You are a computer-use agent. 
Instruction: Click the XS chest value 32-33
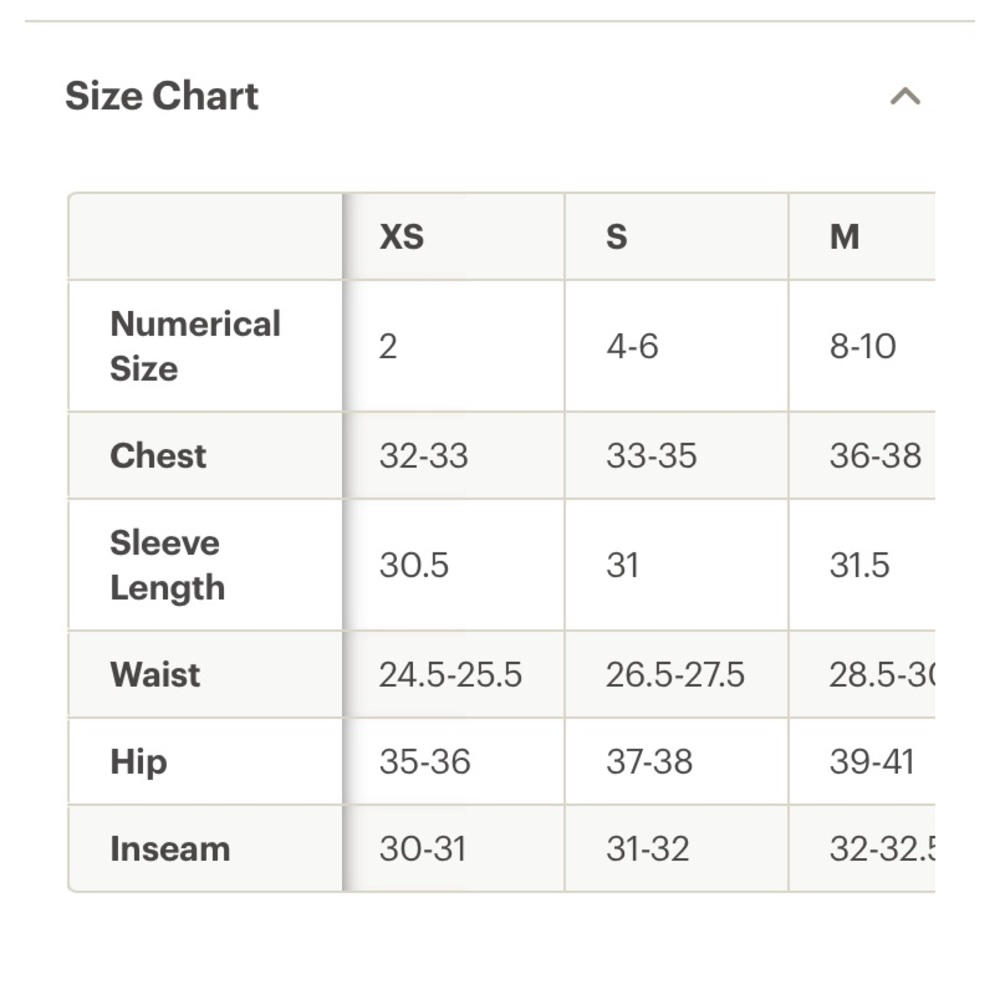tap(423, 455)
